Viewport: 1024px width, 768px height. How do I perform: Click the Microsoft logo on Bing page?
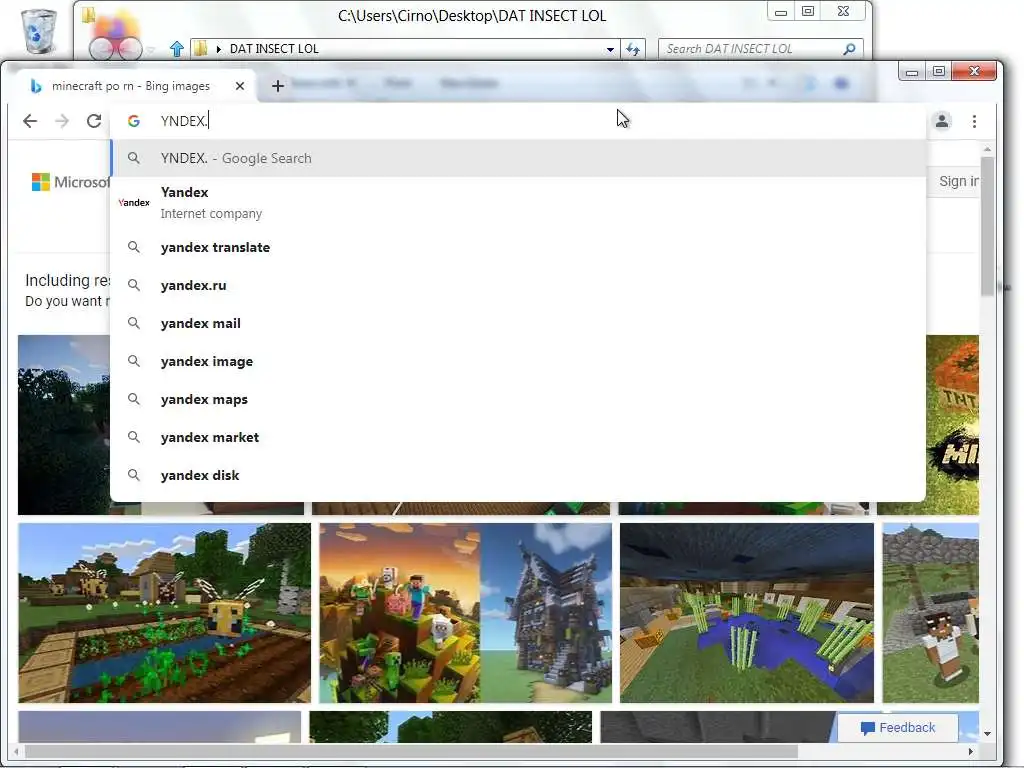pos(71,182)
